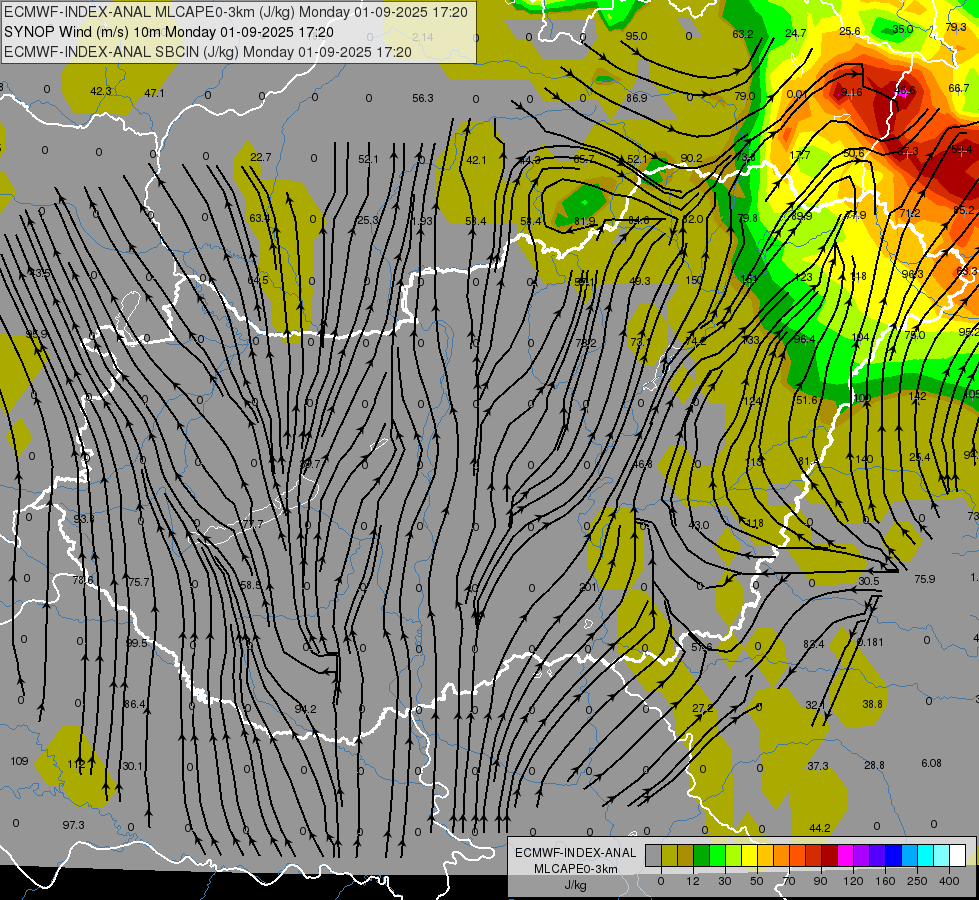Pick the magenta legend swatch
This screenshot has width=979, height=900.
tap(845, 855)
